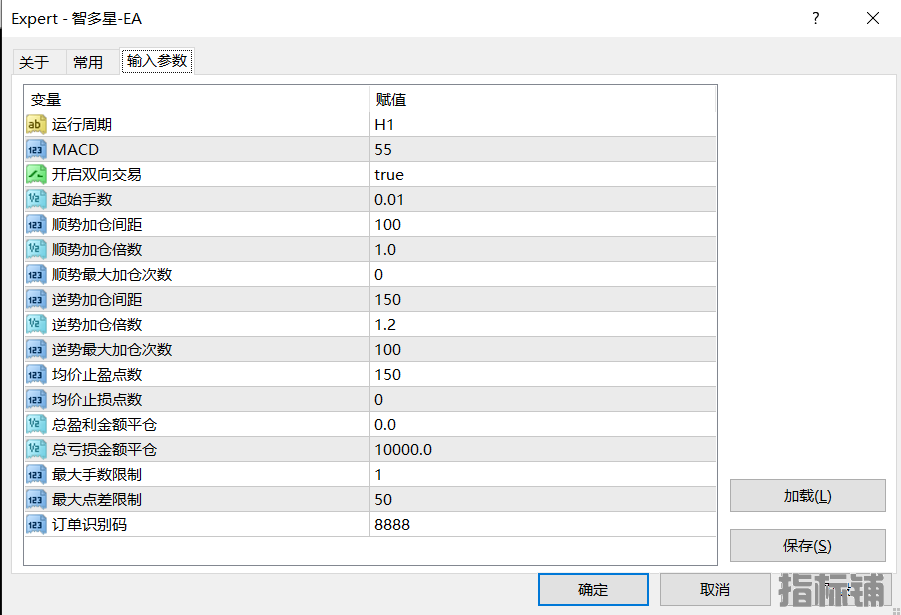The image size is (901, 615).
Task: Click the integer icon next to MACD
Action: [36, 150]
